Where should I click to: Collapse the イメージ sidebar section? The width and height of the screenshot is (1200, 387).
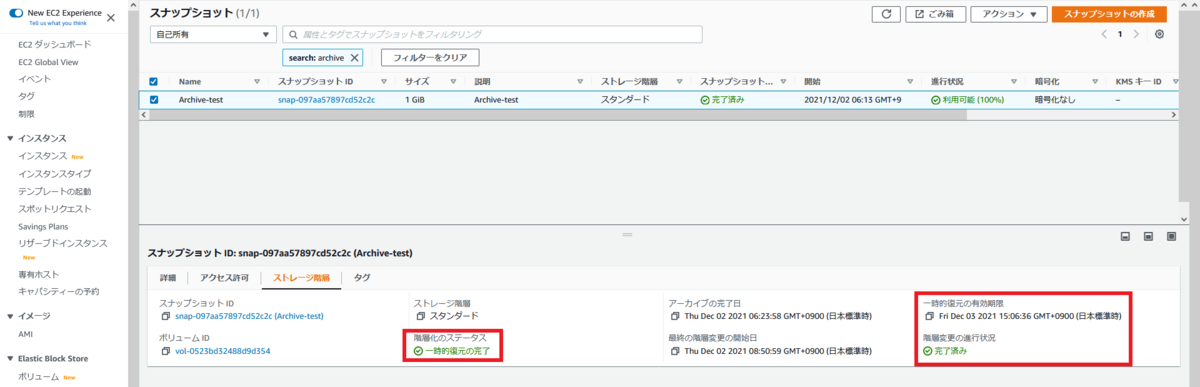click(x=10, y=316)
